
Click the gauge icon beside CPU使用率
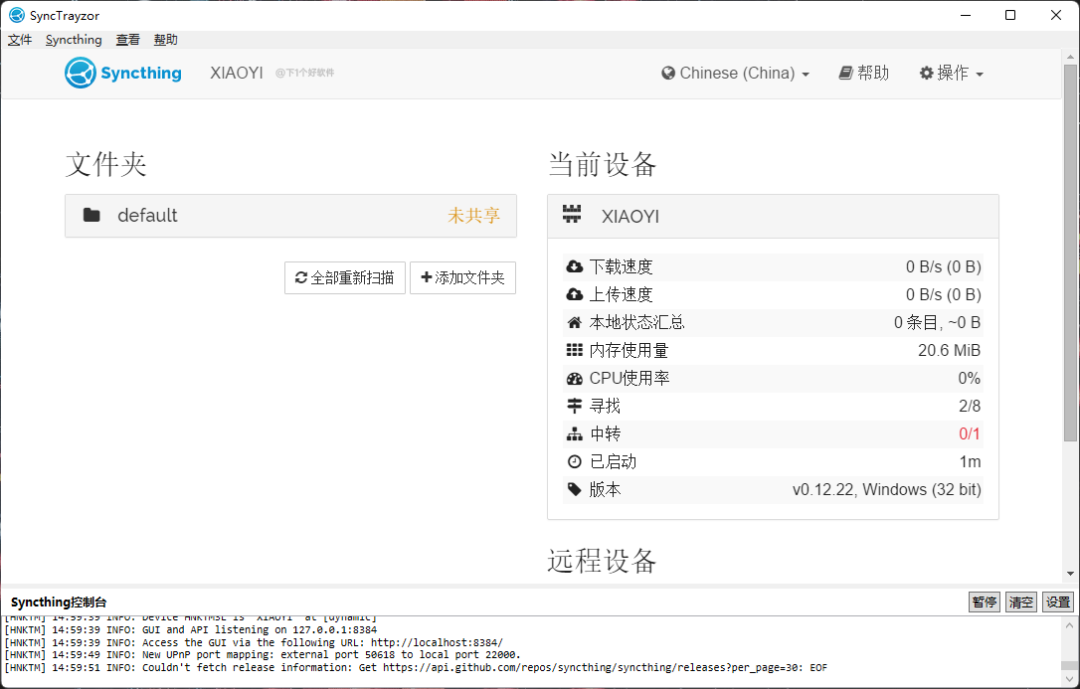pyautogui.click(x=575, y=378)
